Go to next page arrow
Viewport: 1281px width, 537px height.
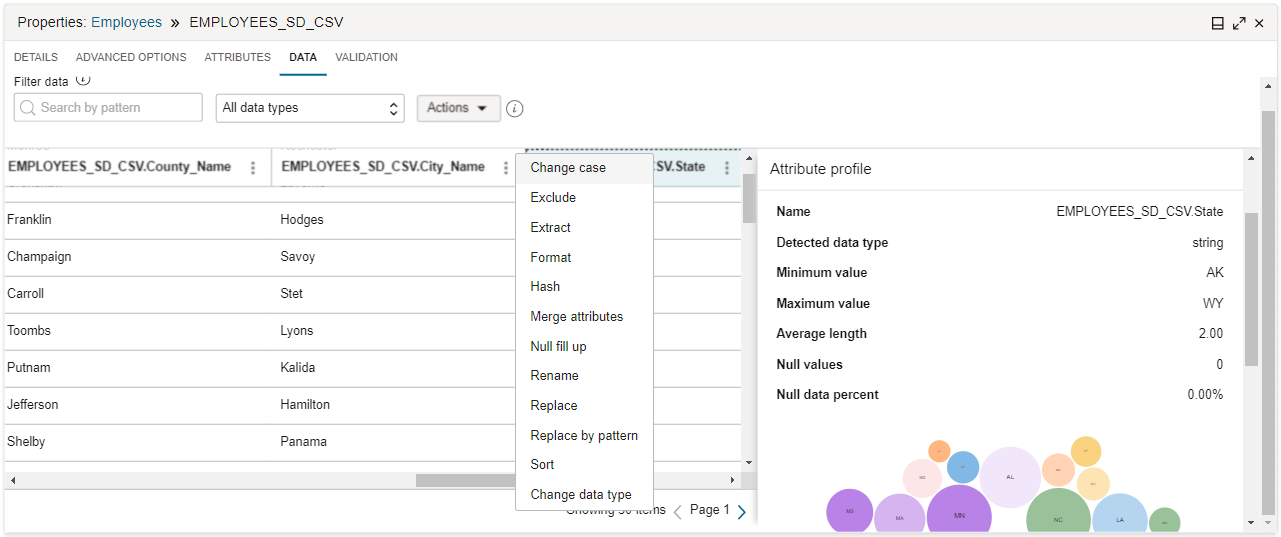coord(742,512)
